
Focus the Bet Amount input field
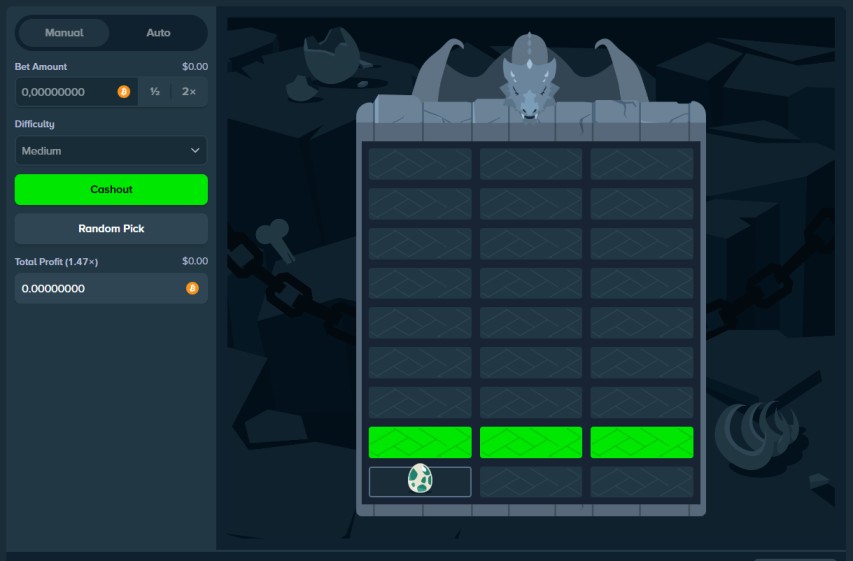coord(66,91)
